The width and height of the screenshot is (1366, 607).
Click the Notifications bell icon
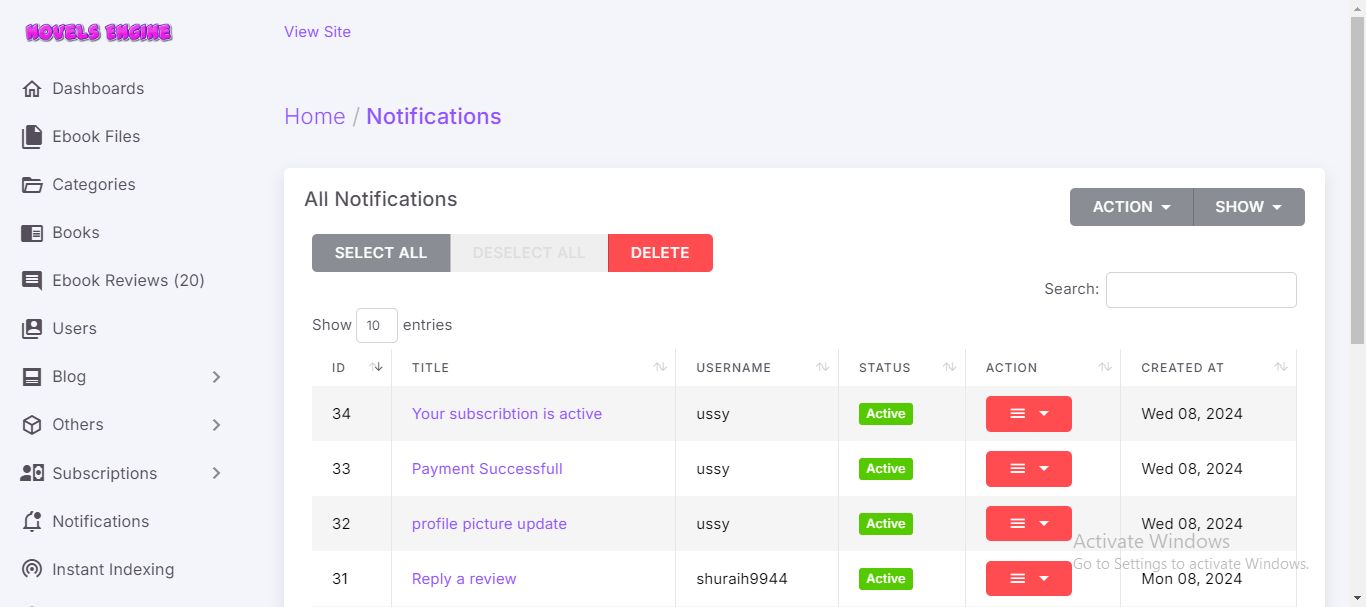click(32, 522)
